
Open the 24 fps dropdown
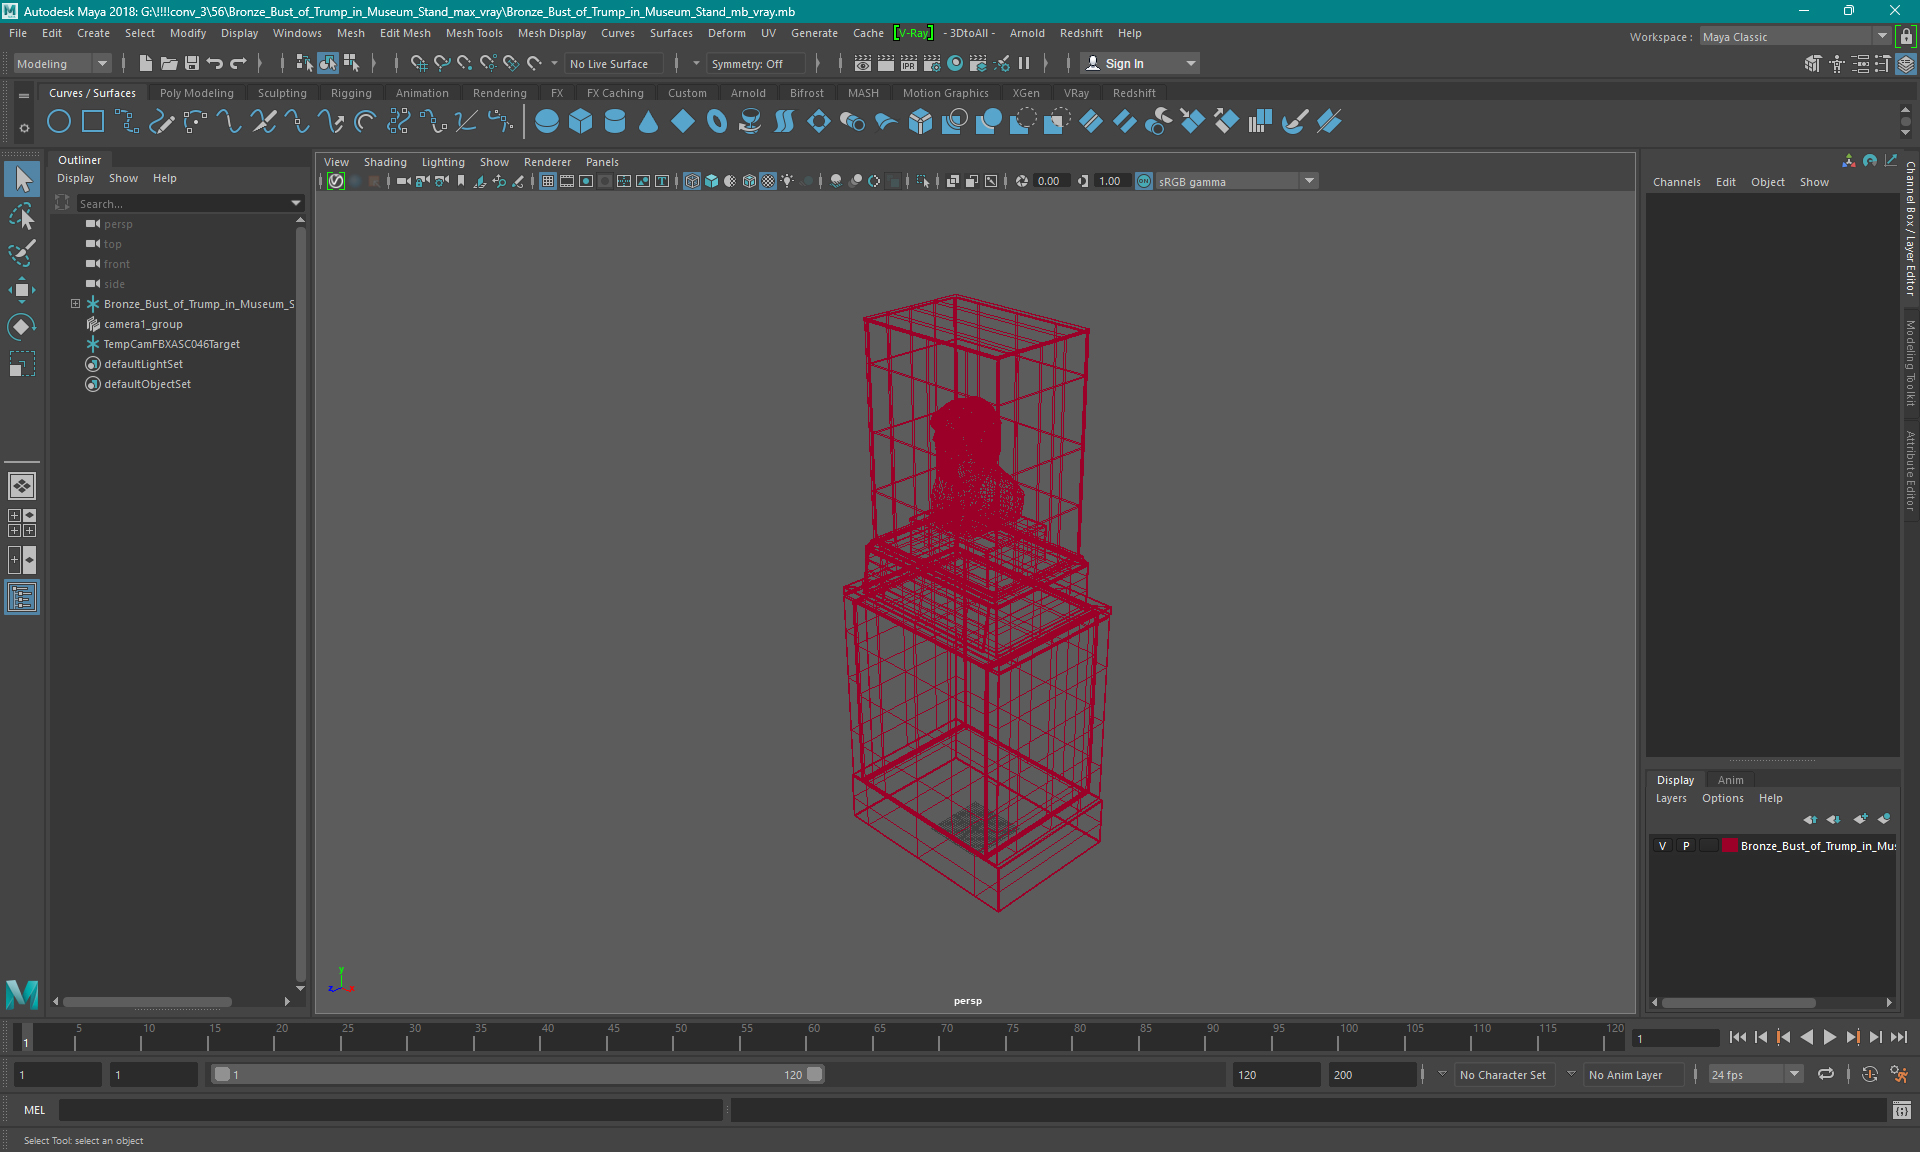(x=1755, y=1075)
